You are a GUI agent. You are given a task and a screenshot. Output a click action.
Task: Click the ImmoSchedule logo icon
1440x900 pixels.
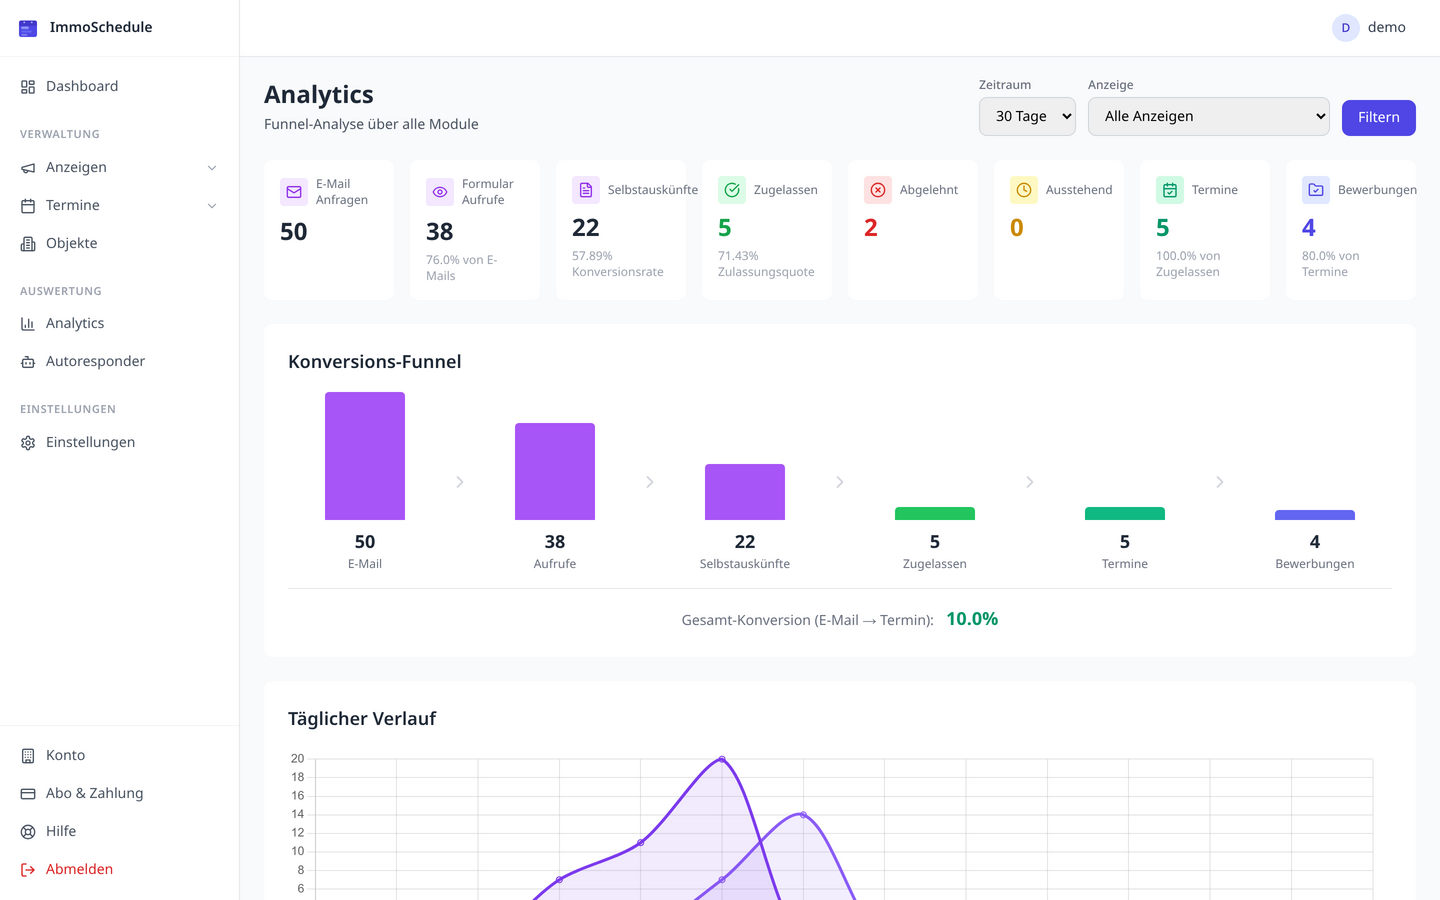coord(27,27)
